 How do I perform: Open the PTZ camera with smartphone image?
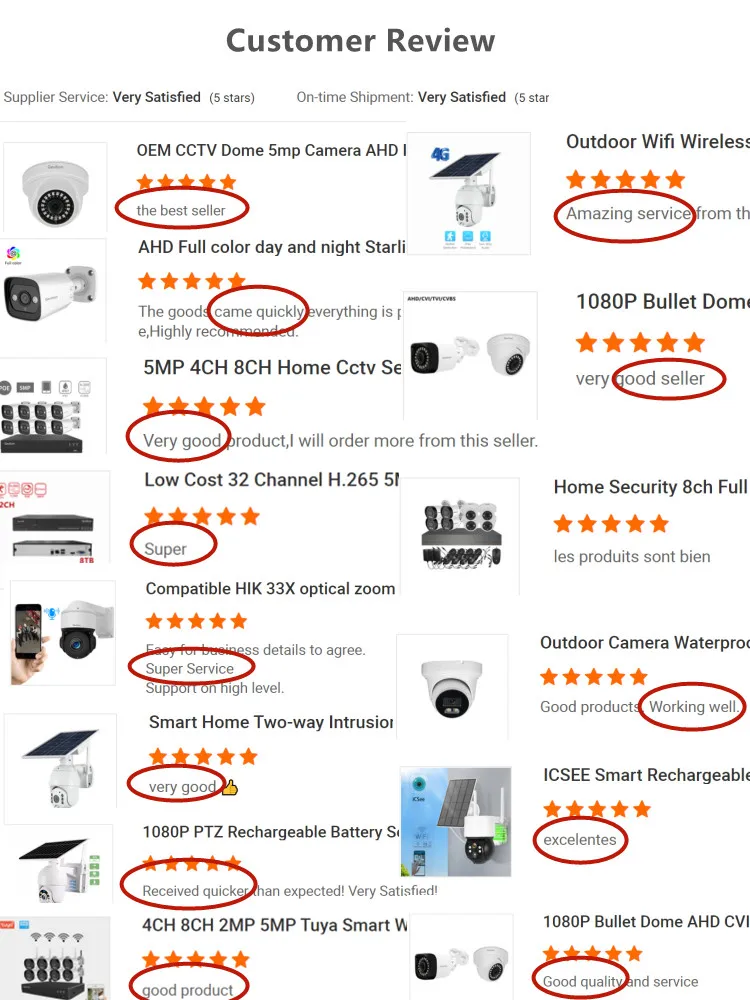click(x=63, y=633)
